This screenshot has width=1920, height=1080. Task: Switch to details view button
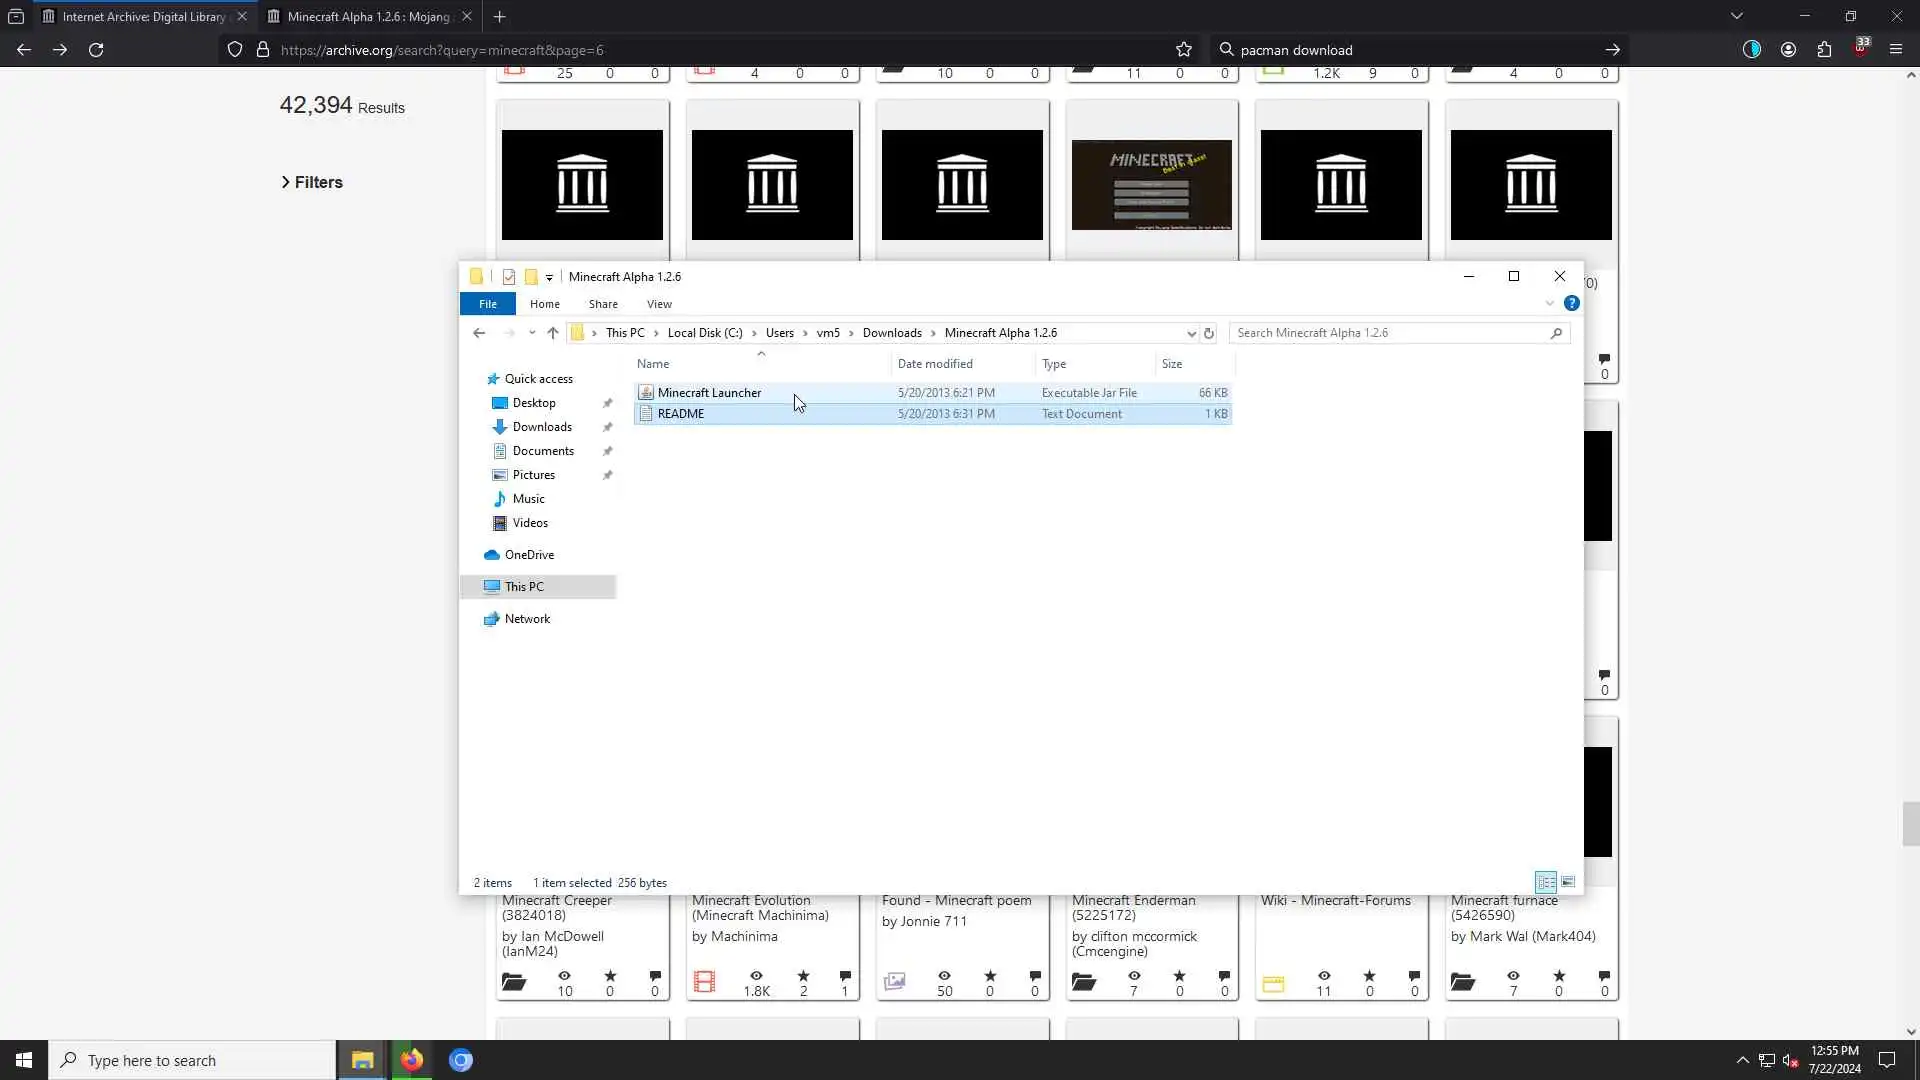[1546, 882]
